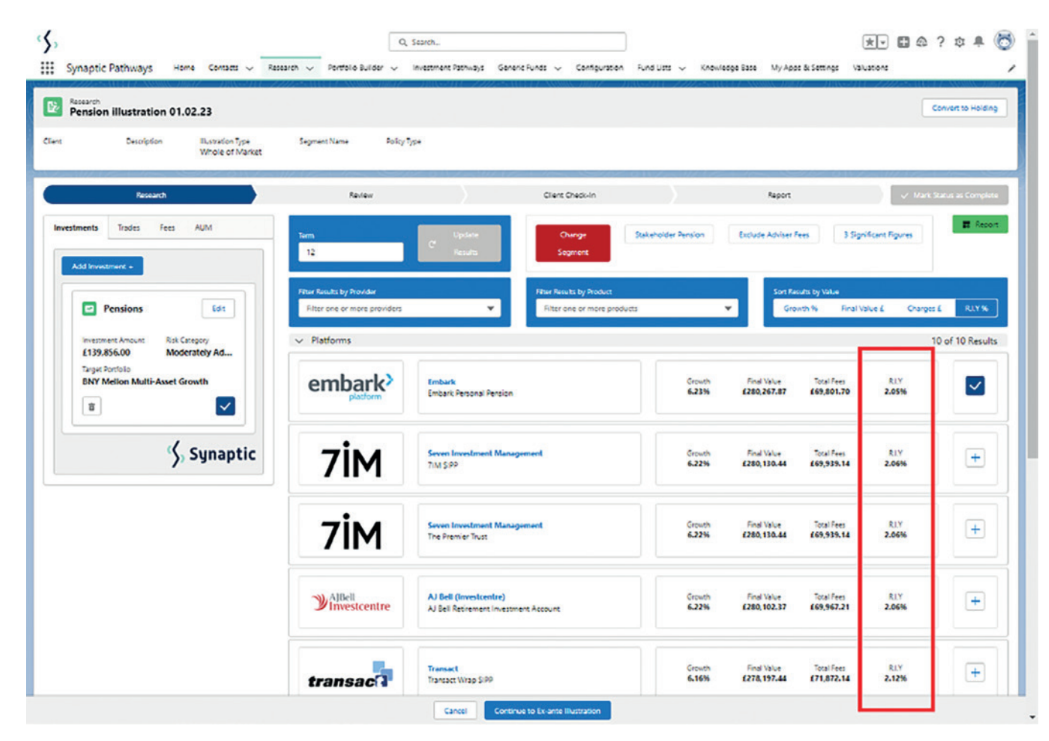Add The Premier Trust result with plus

tap(975, 529)
